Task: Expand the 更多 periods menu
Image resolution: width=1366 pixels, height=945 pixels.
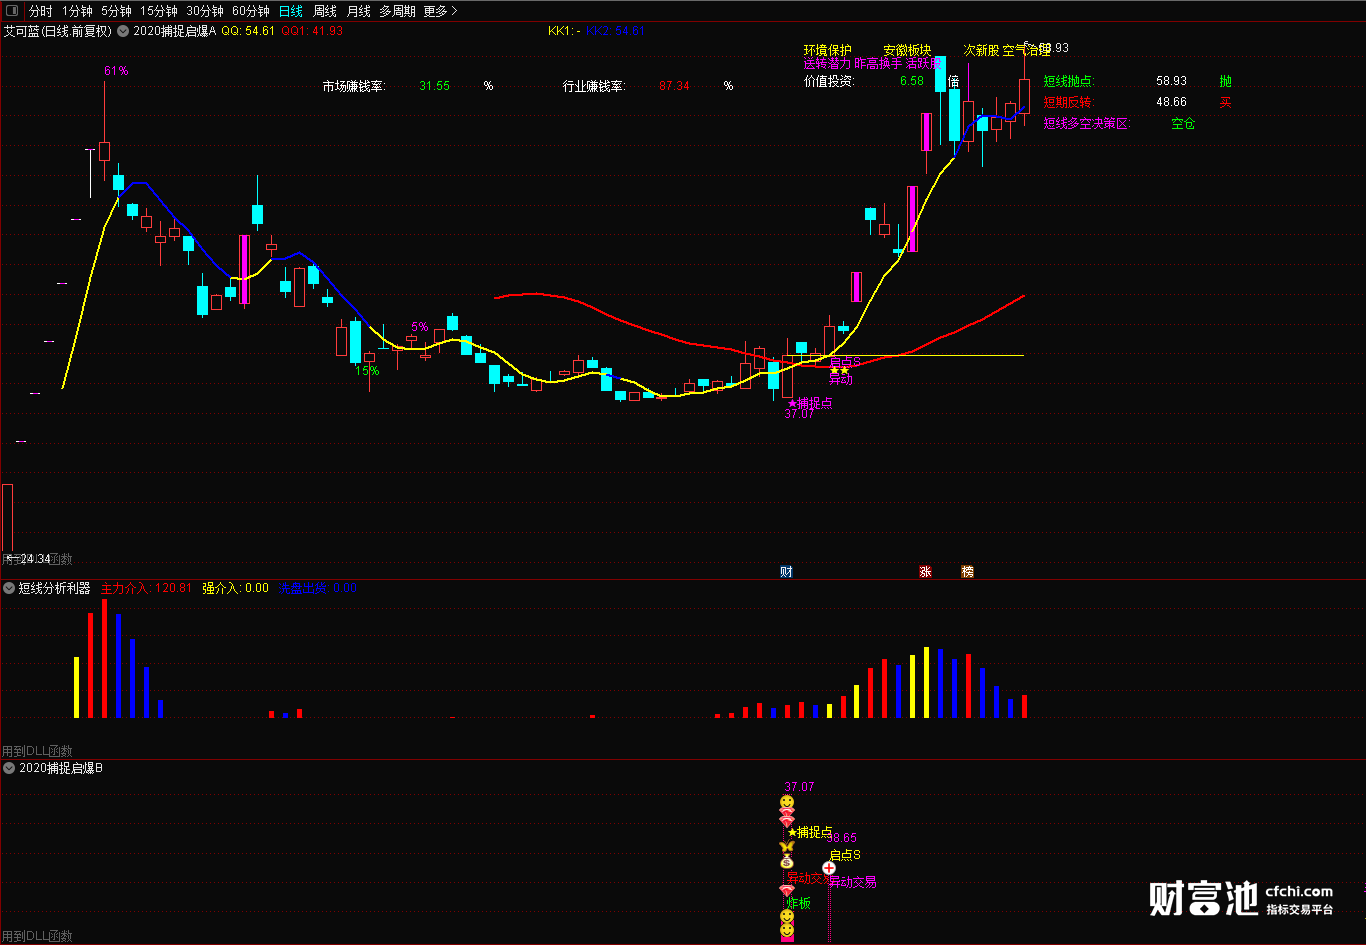Action: coord(440,11)
